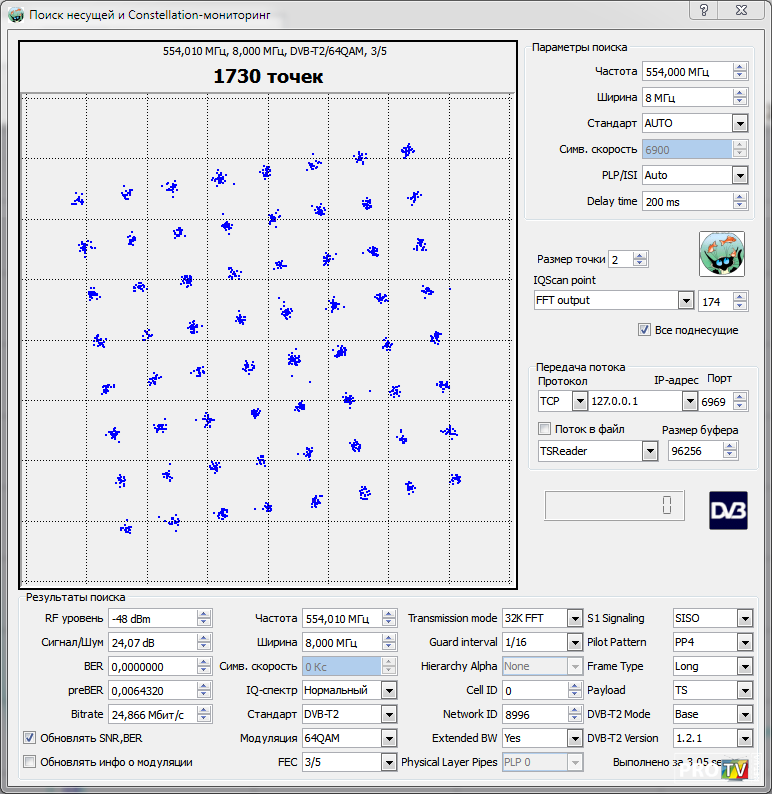Adjust the Размер точки spinner

point(641,260)
